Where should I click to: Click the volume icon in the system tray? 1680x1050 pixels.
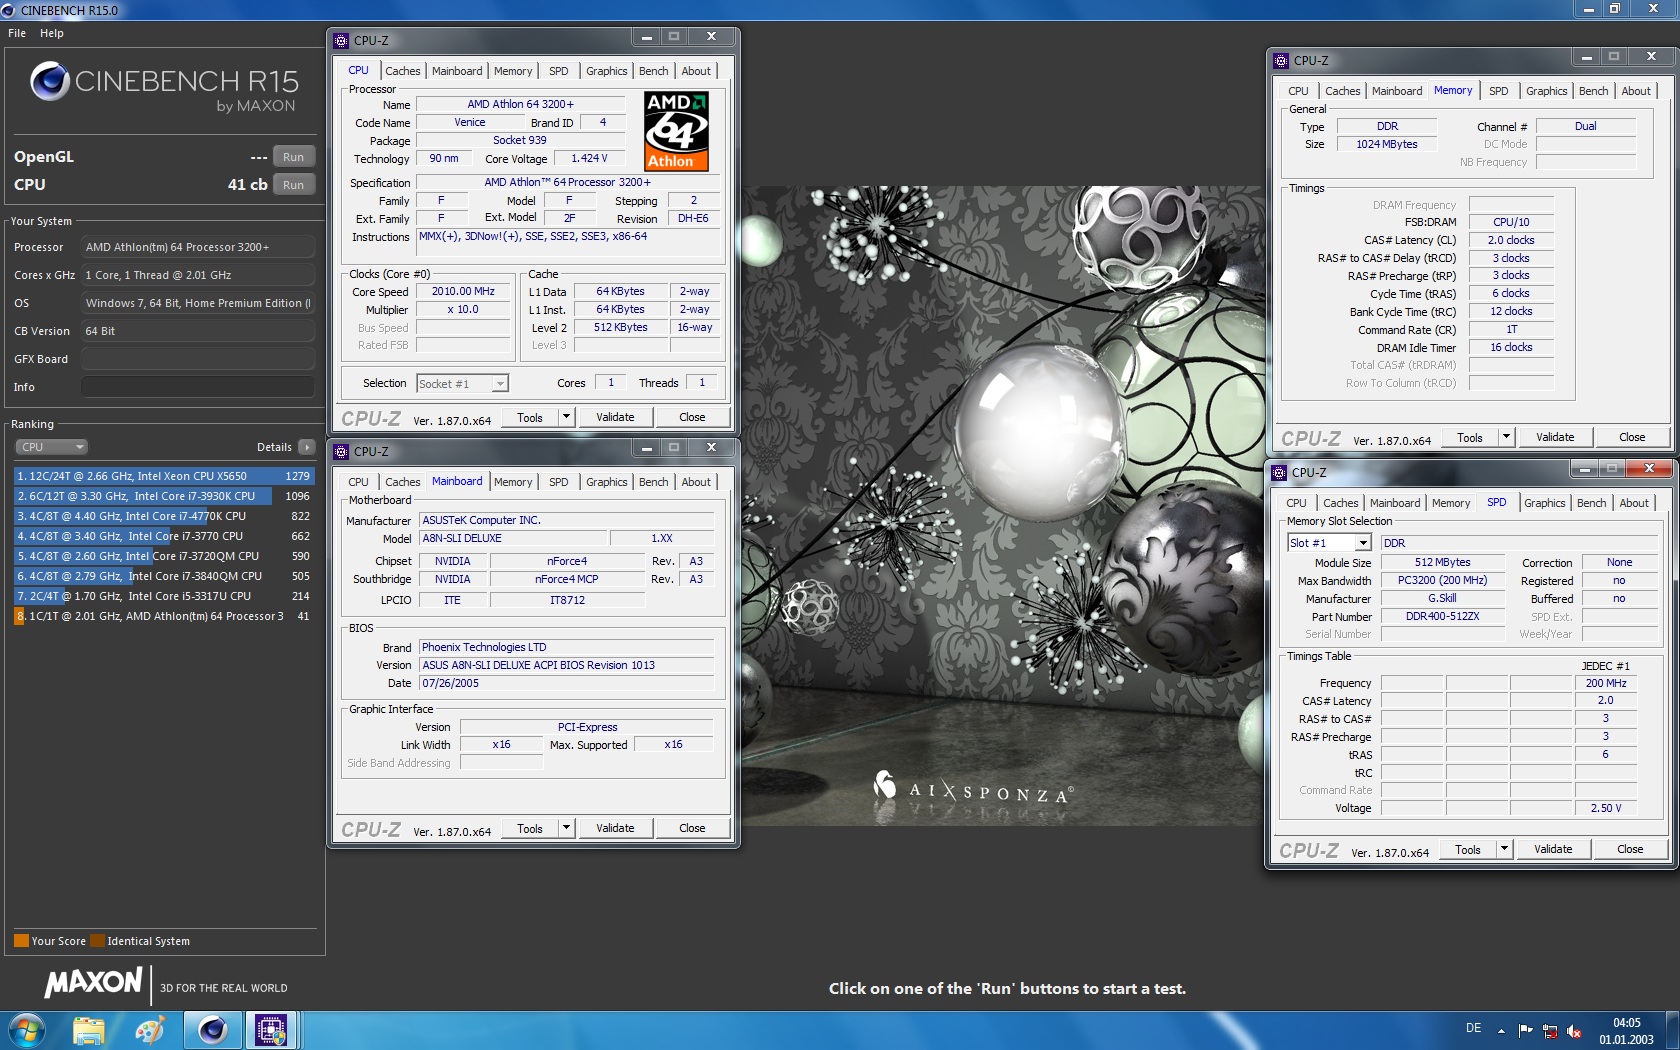pos(1574,1030)
